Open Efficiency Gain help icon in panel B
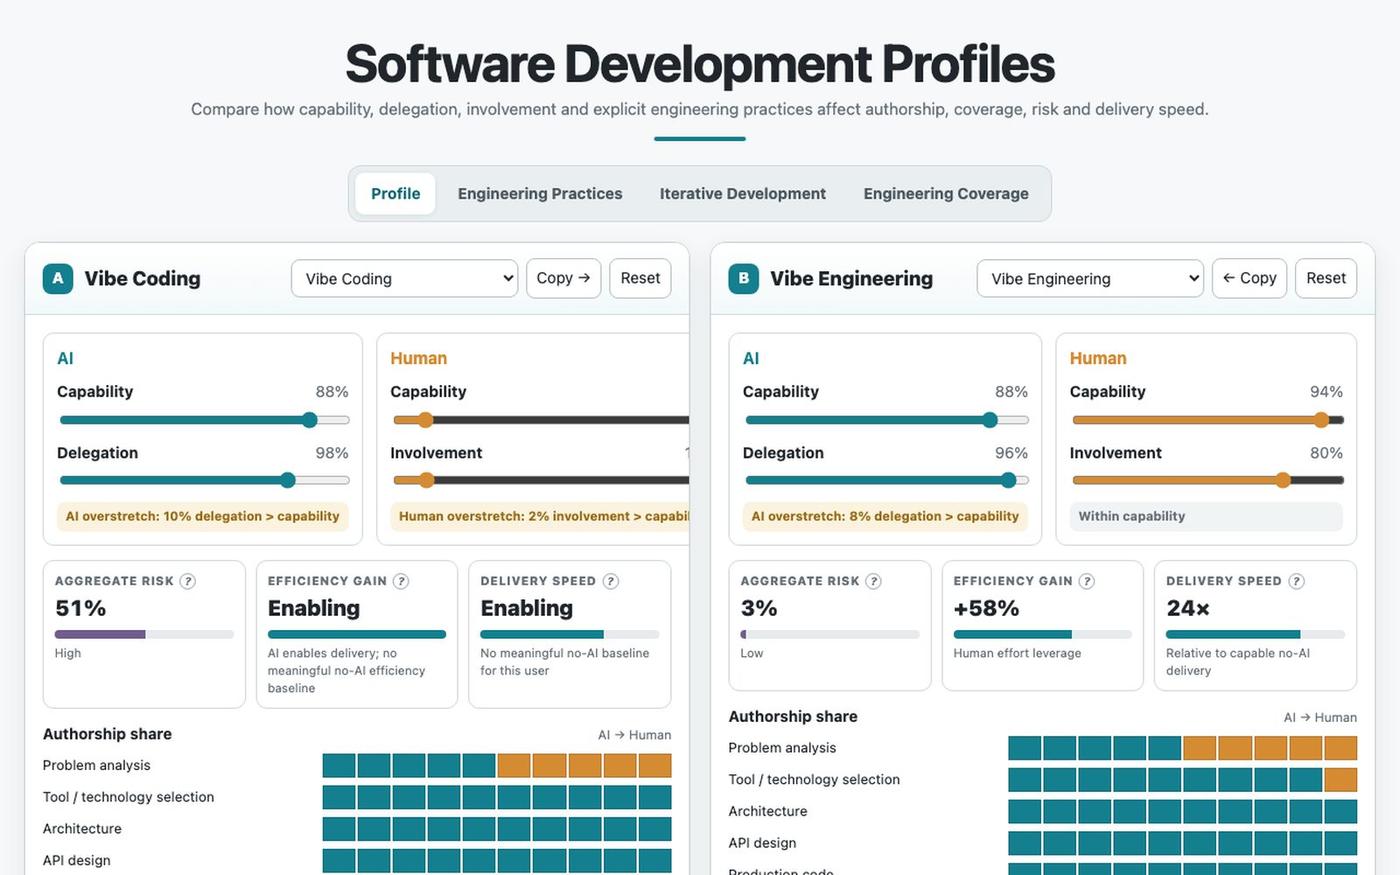Image resolution: width=1400 pixels, height=875 pixels. tap(1087, 581)
